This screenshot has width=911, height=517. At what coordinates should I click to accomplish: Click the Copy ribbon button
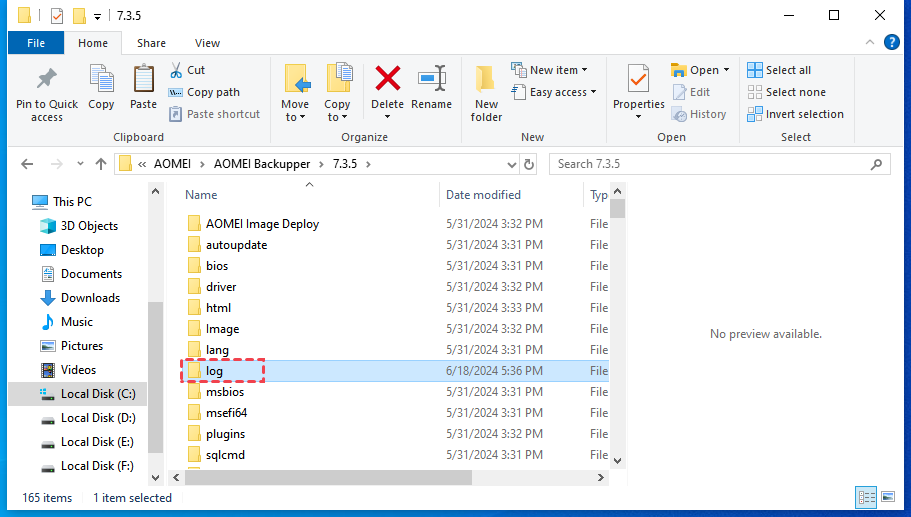point(101,87)
